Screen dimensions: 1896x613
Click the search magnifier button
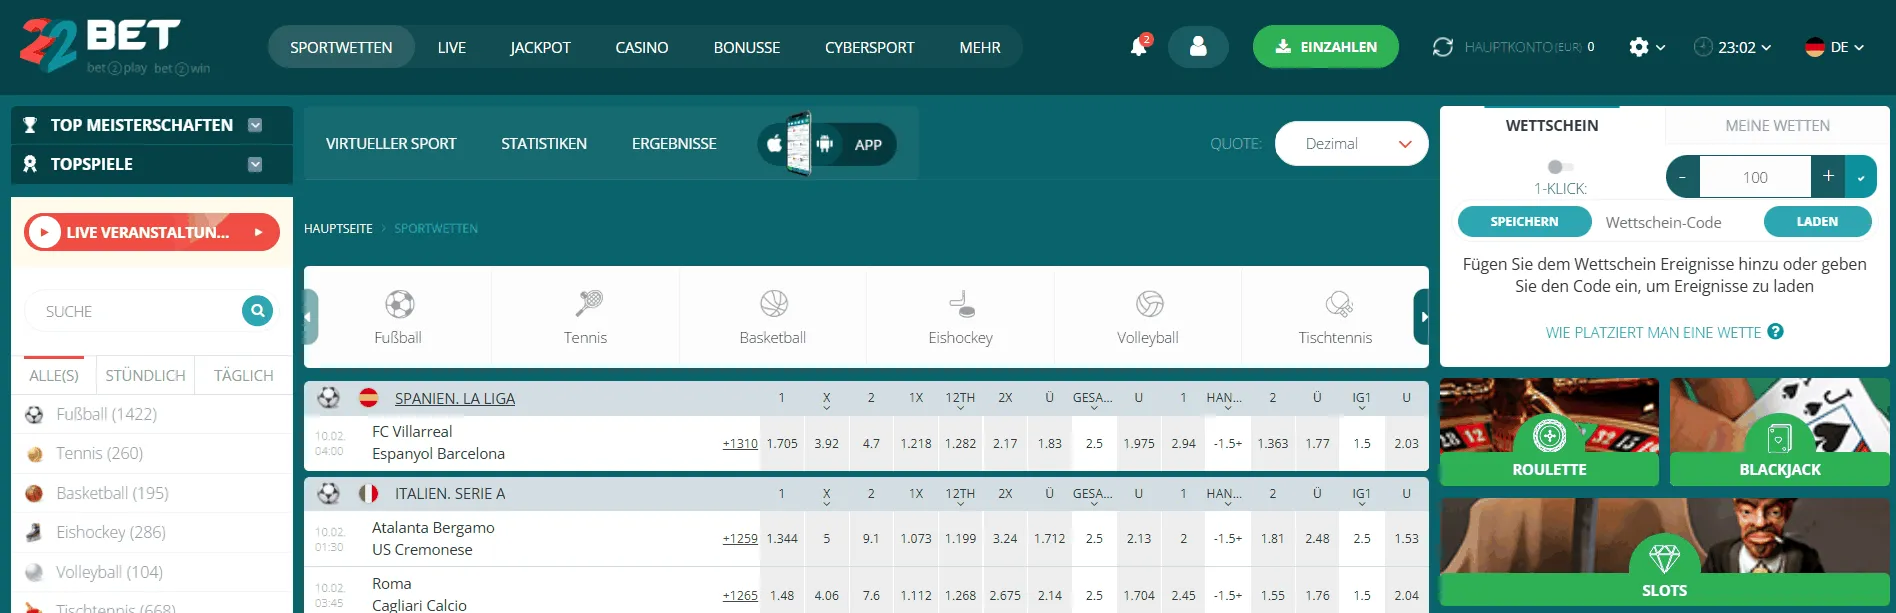click(257, 311)
